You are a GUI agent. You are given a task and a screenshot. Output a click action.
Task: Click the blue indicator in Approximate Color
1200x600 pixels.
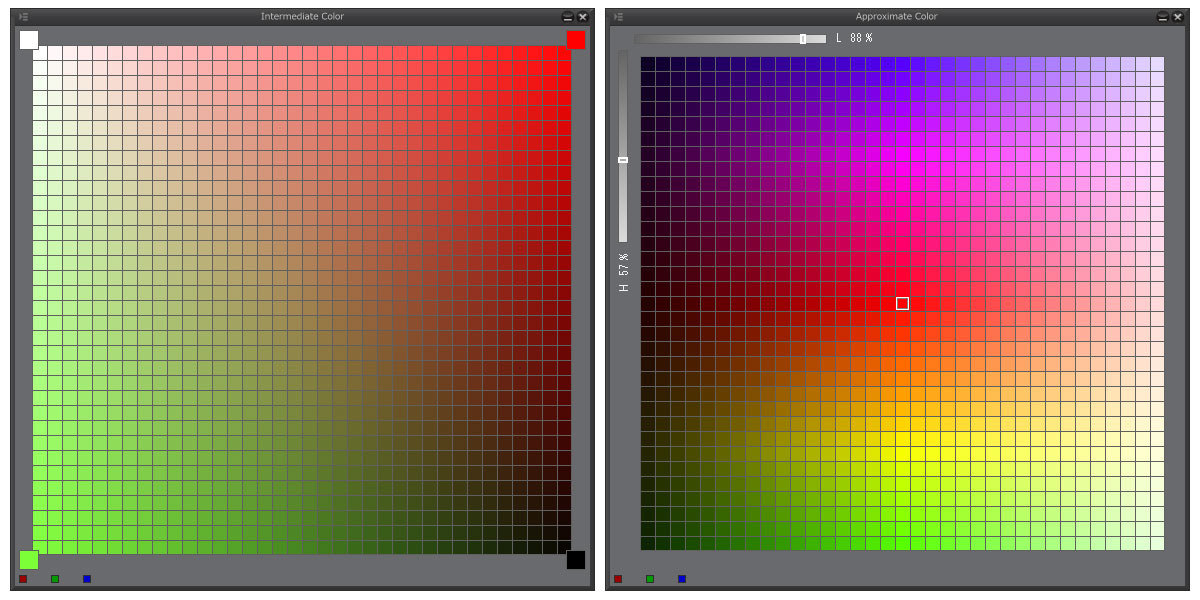(682, 579)
